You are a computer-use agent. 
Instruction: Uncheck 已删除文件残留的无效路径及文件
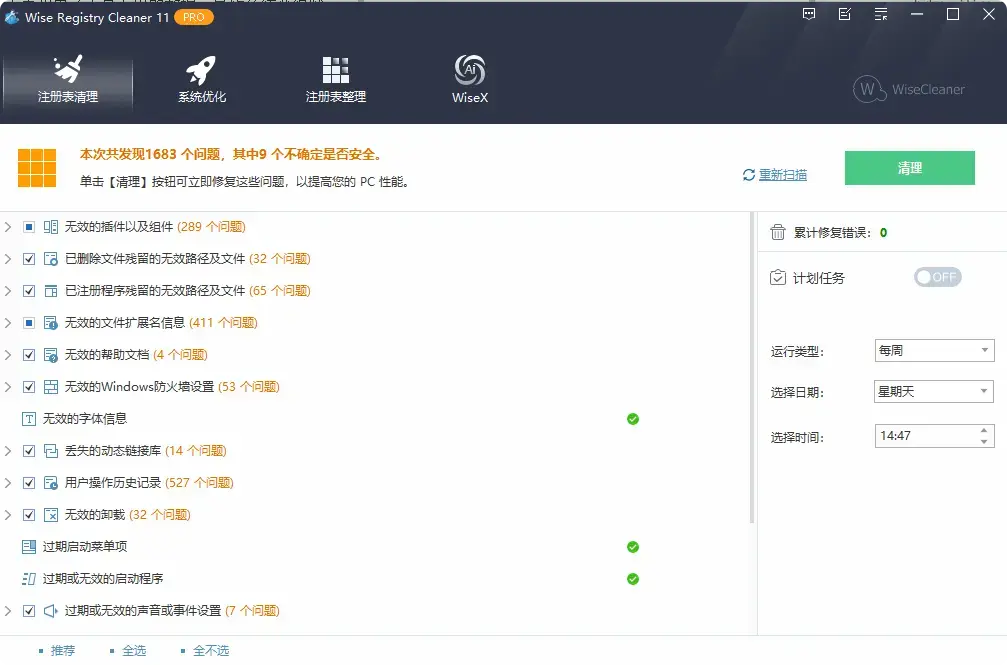31,258
